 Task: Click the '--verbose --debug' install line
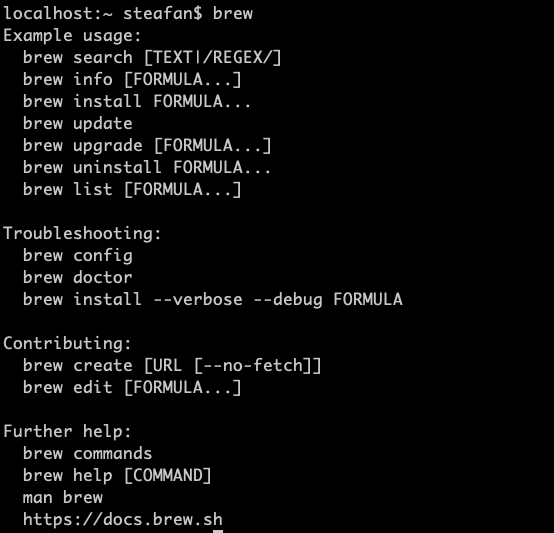[213, 299]
